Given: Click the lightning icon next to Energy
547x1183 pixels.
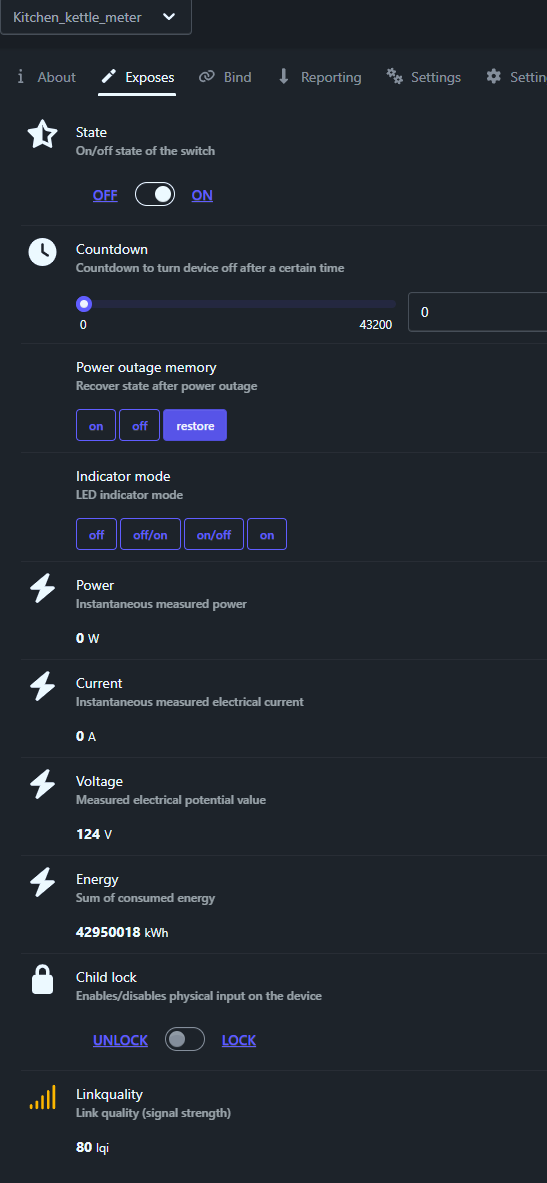Looking at the screenshot, I should point(42,882).
